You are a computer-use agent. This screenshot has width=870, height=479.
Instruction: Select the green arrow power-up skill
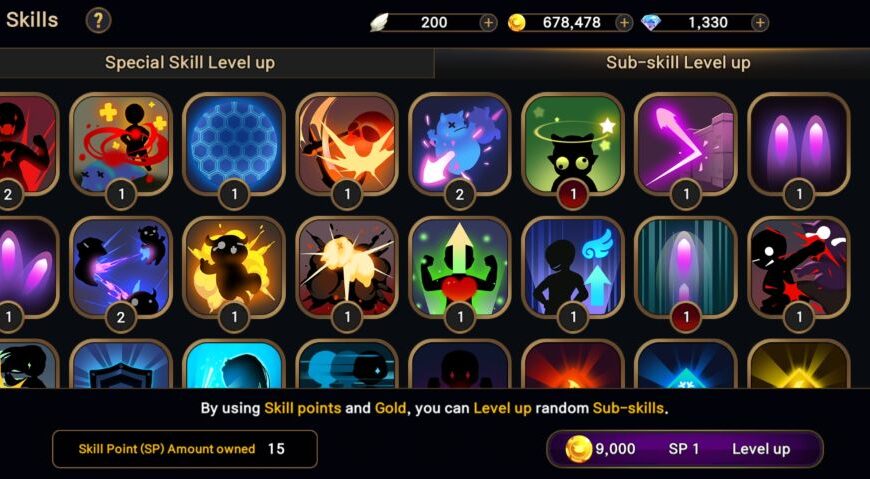[460, 268]
